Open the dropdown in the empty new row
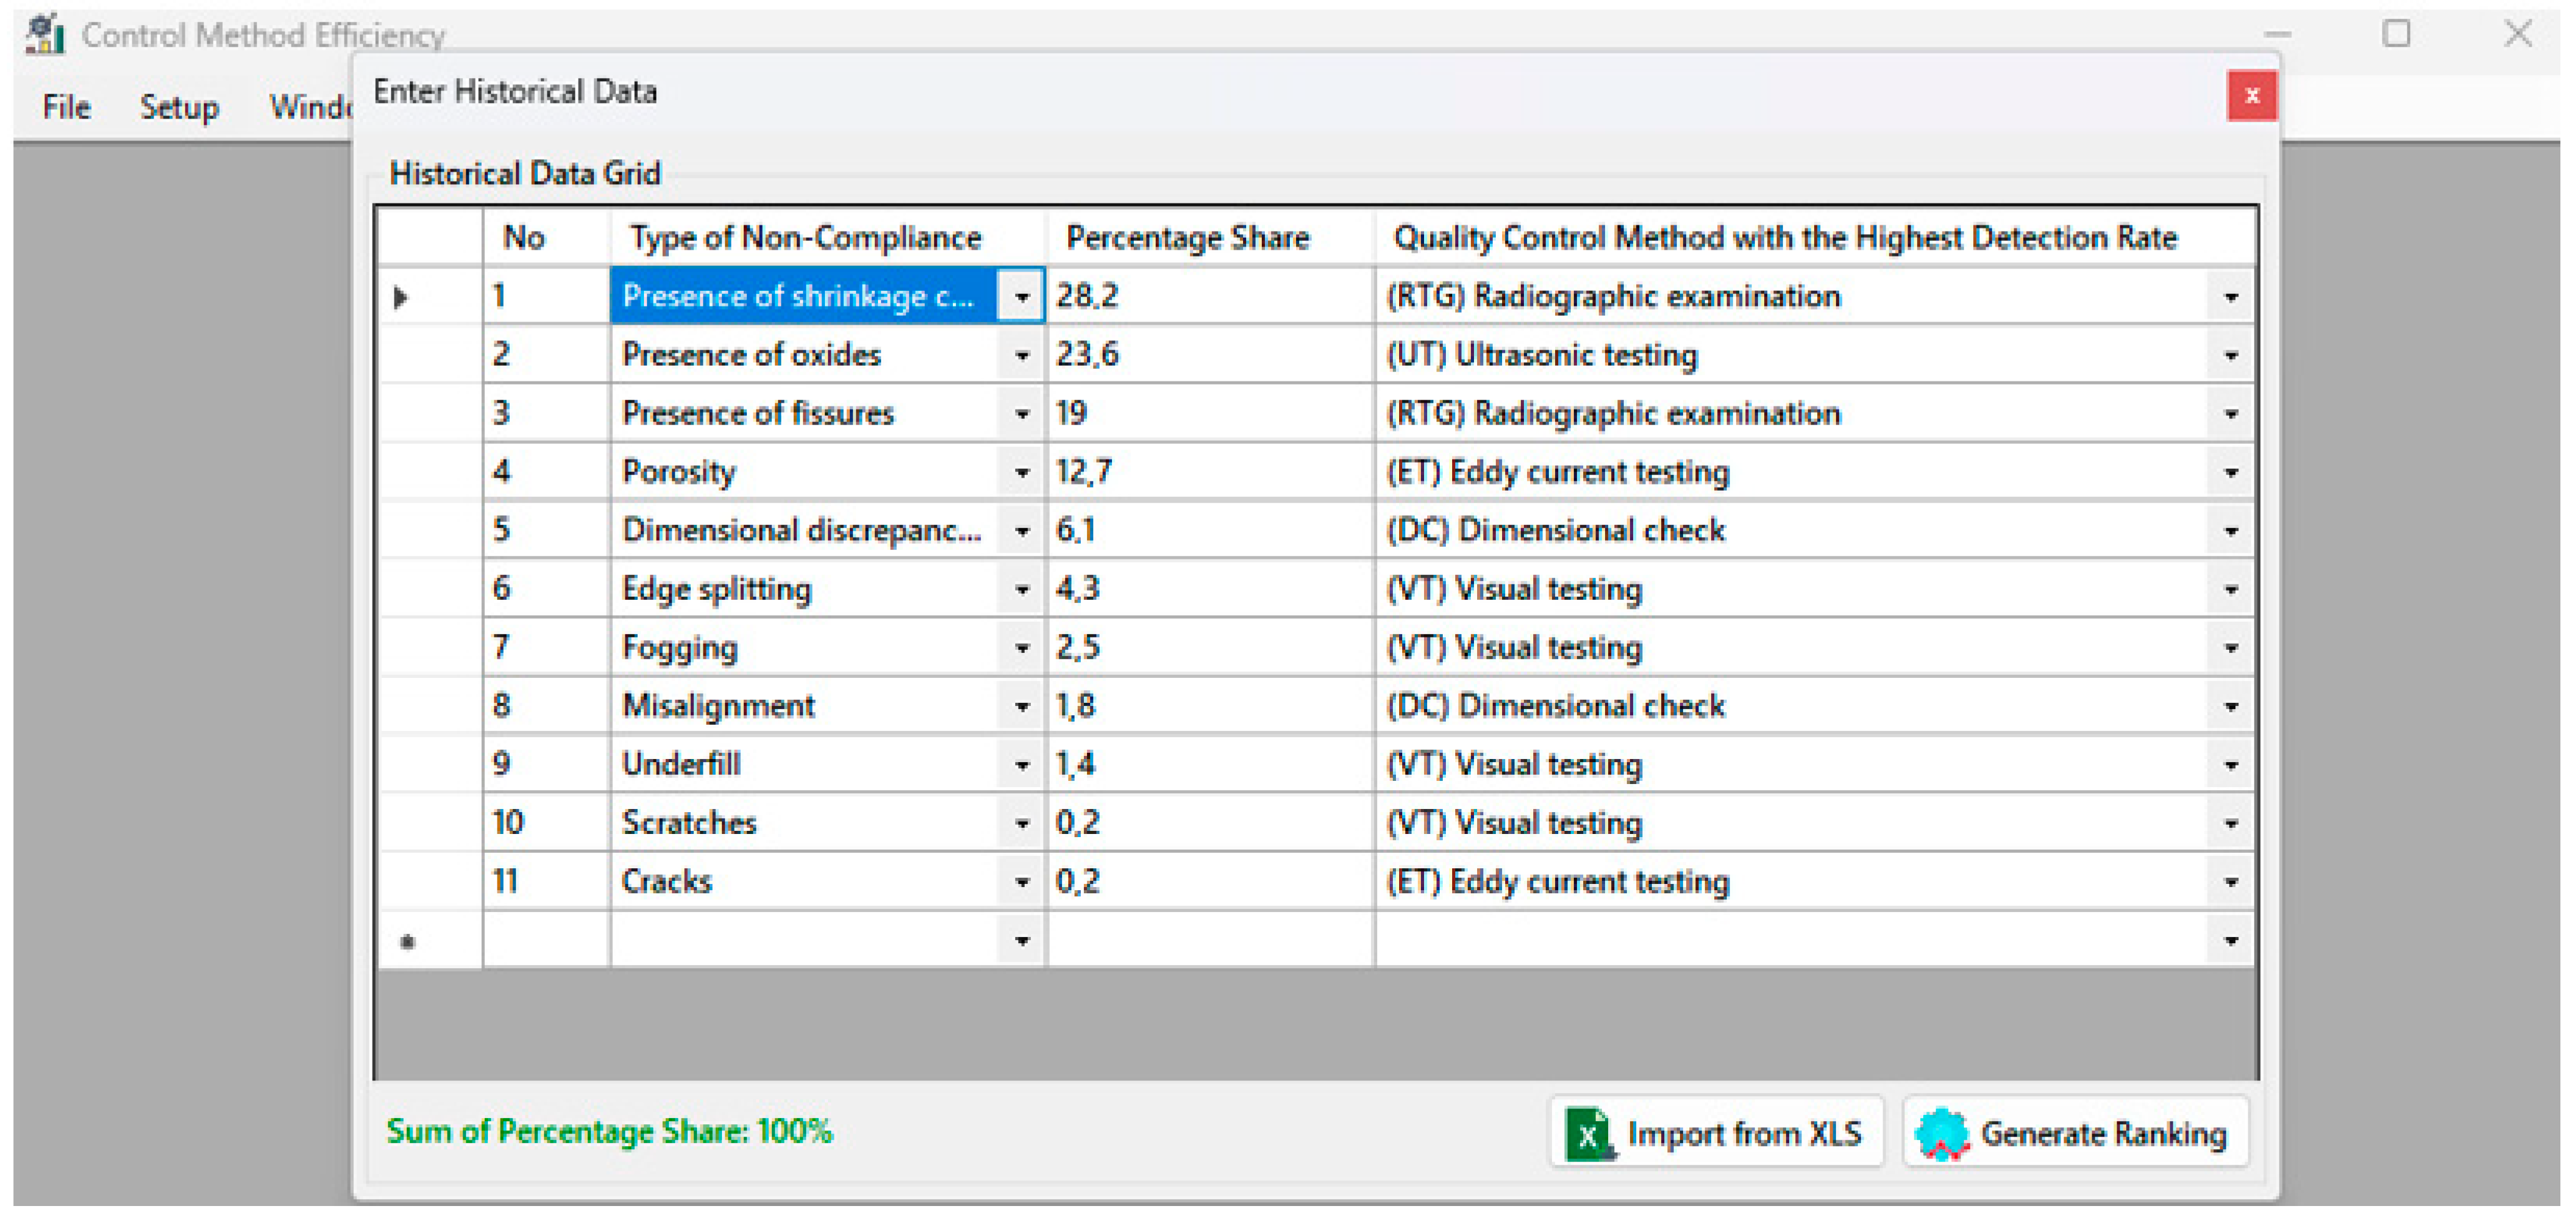 tap(1021, 941)
